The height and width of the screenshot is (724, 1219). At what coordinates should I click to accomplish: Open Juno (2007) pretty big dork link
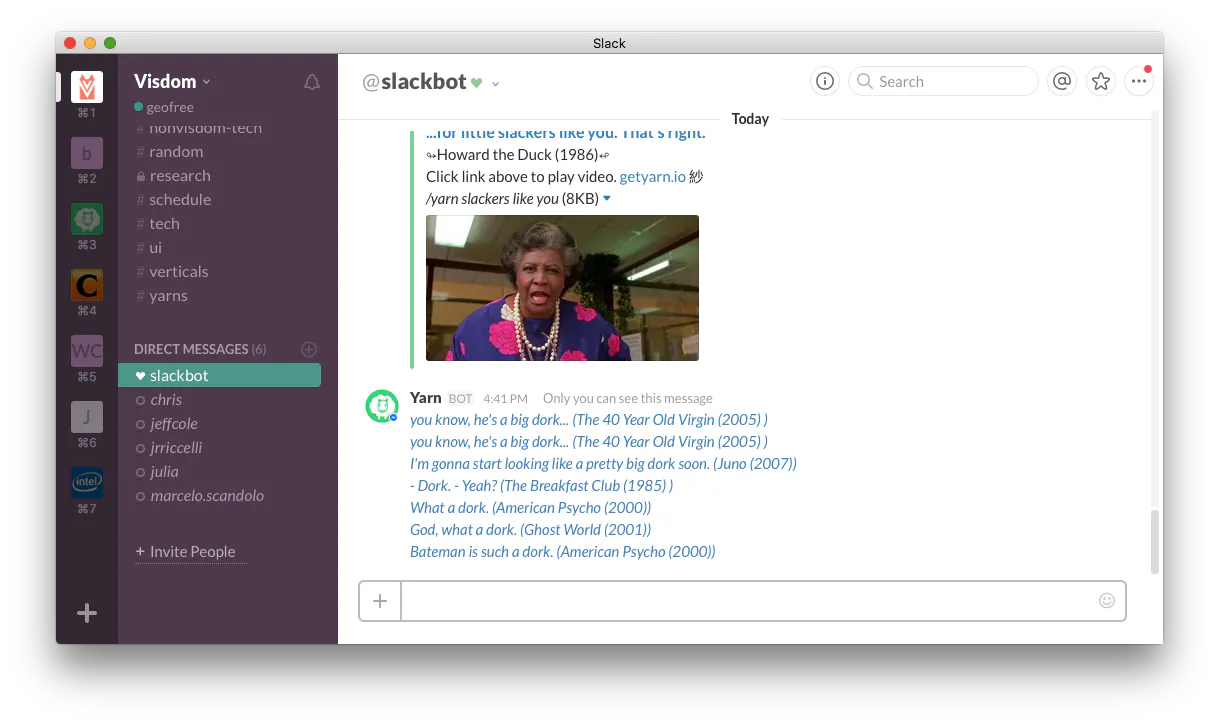603,464
